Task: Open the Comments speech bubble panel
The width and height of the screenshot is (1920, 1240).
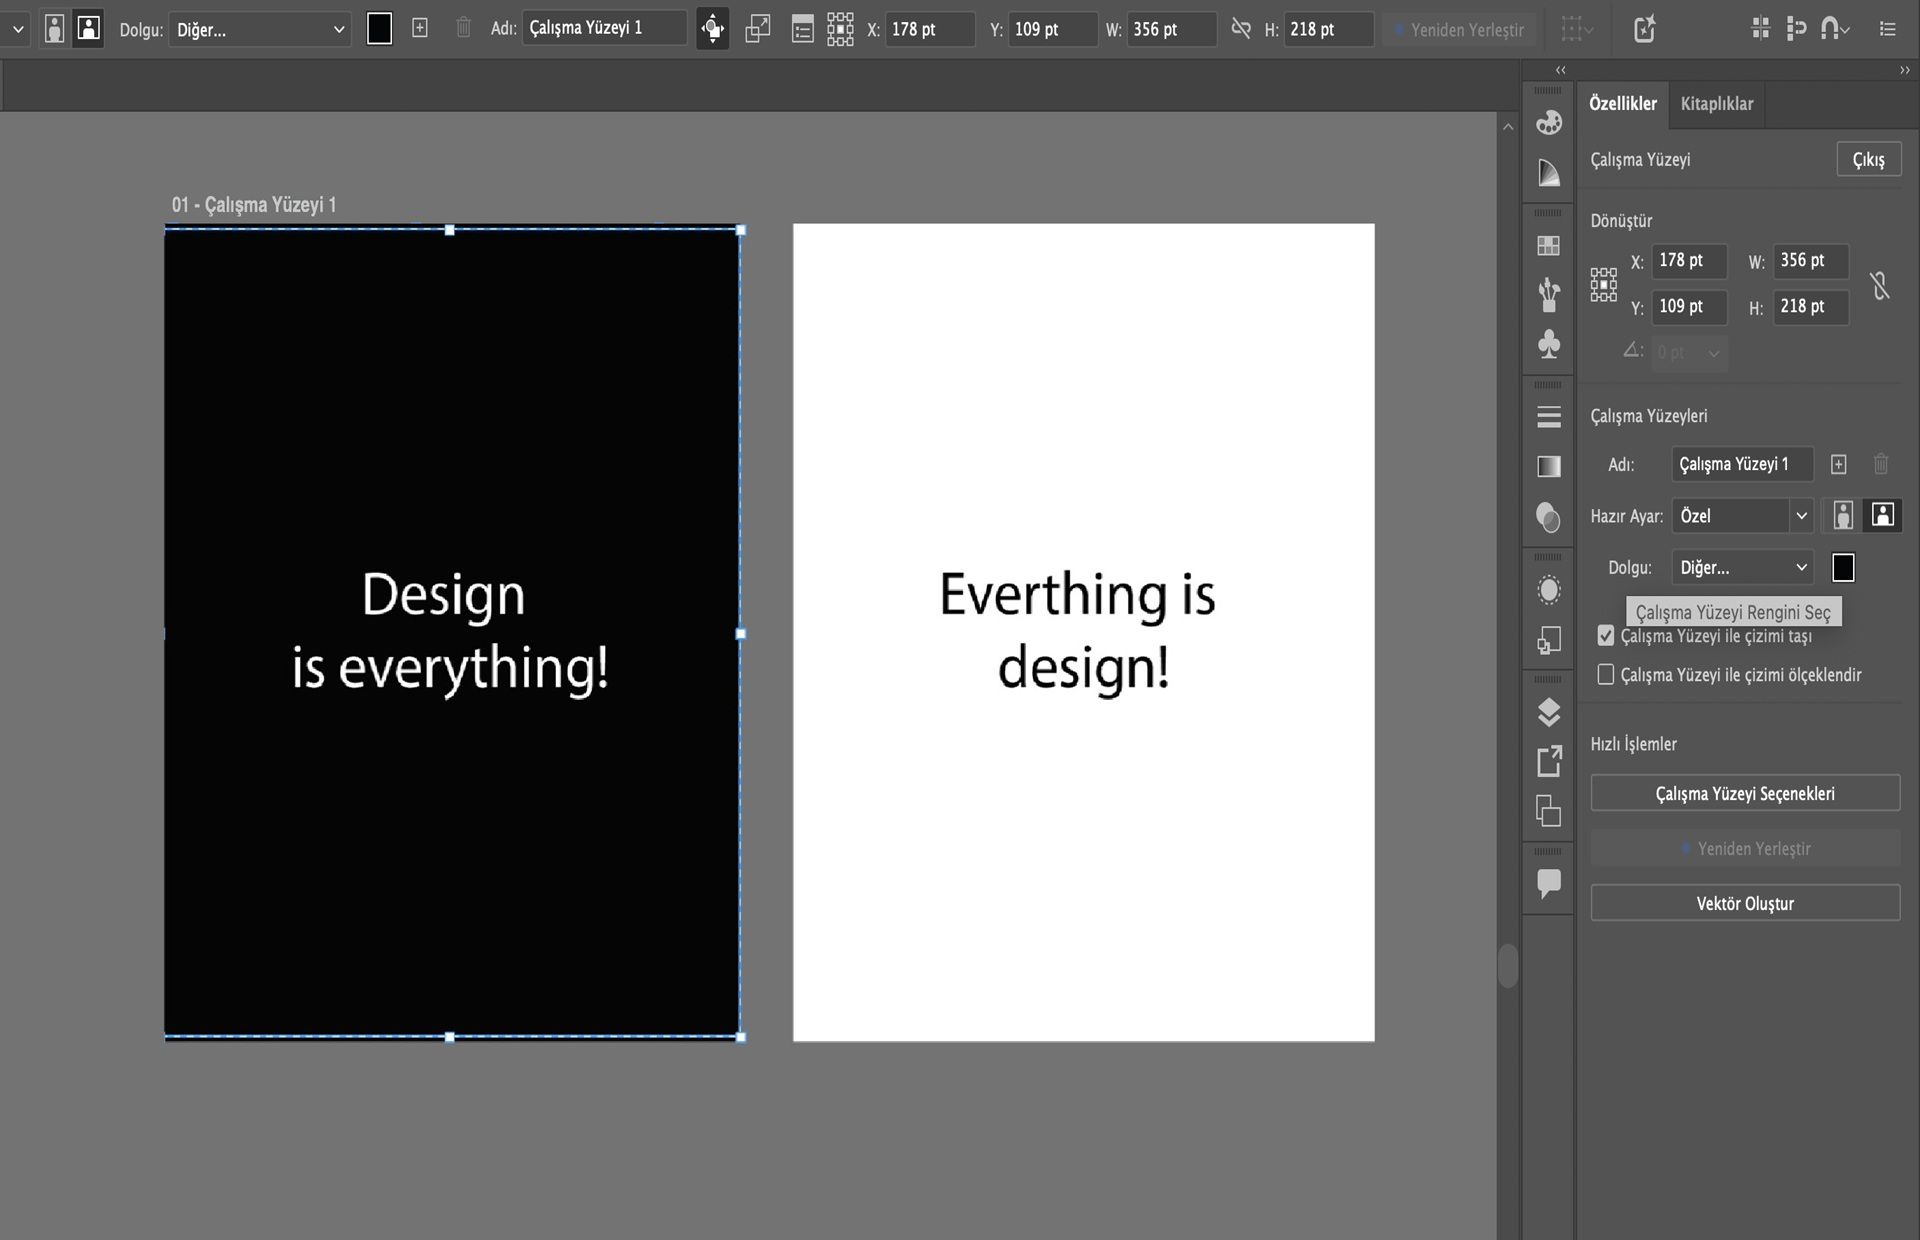Action: pyautogui.click(x=1548, y=883)
